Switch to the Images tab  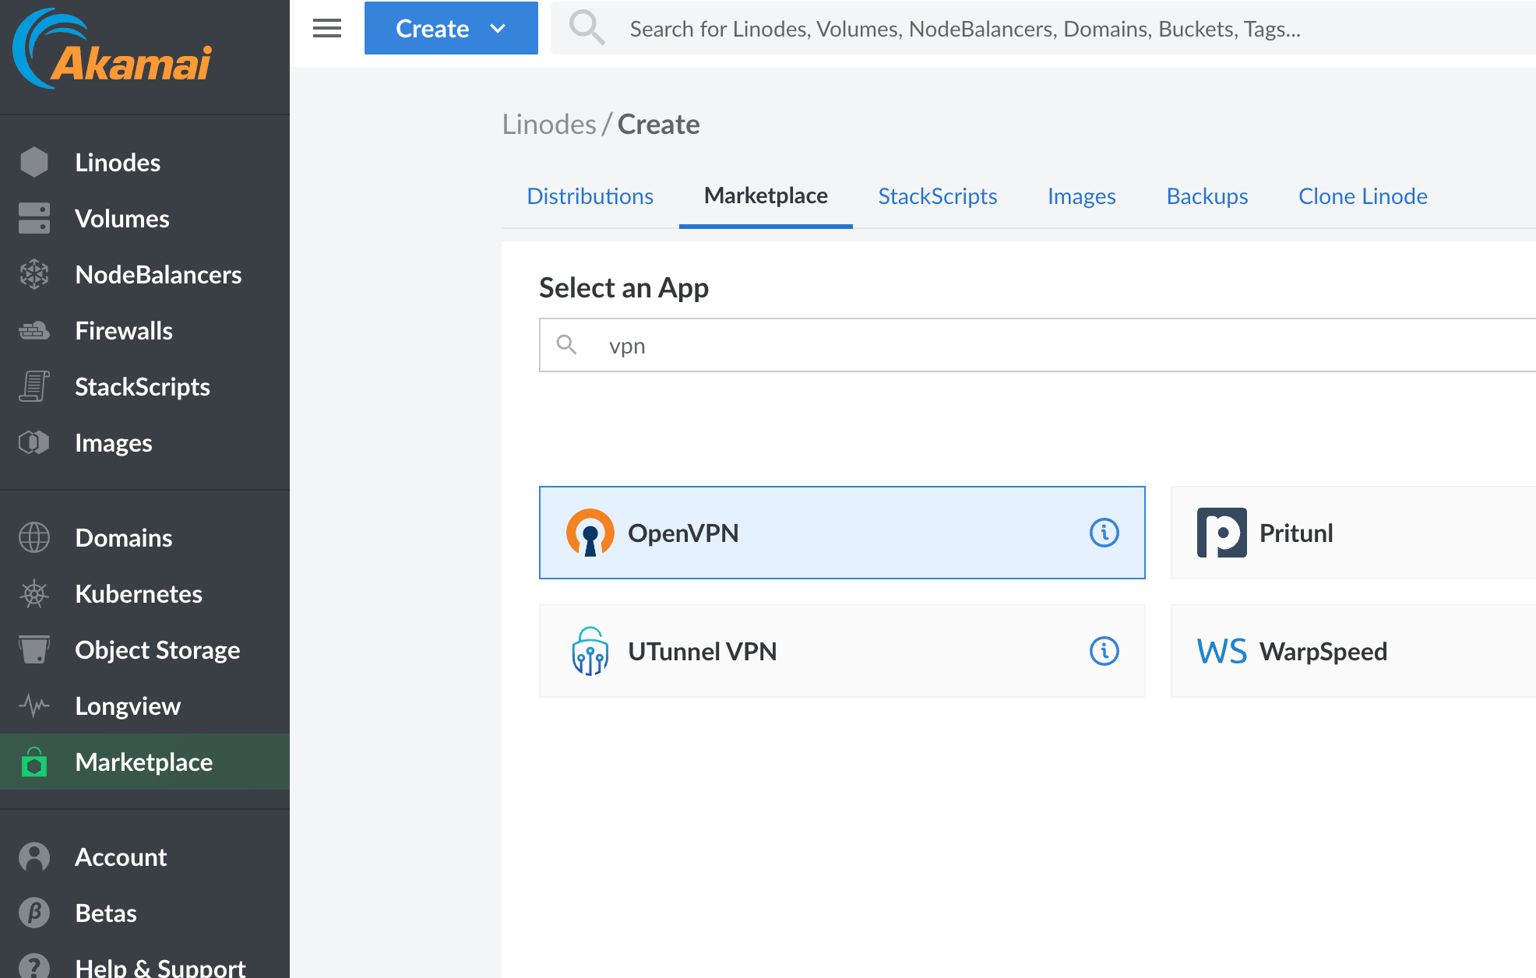pyautogui.click(x=1082, y=196)
